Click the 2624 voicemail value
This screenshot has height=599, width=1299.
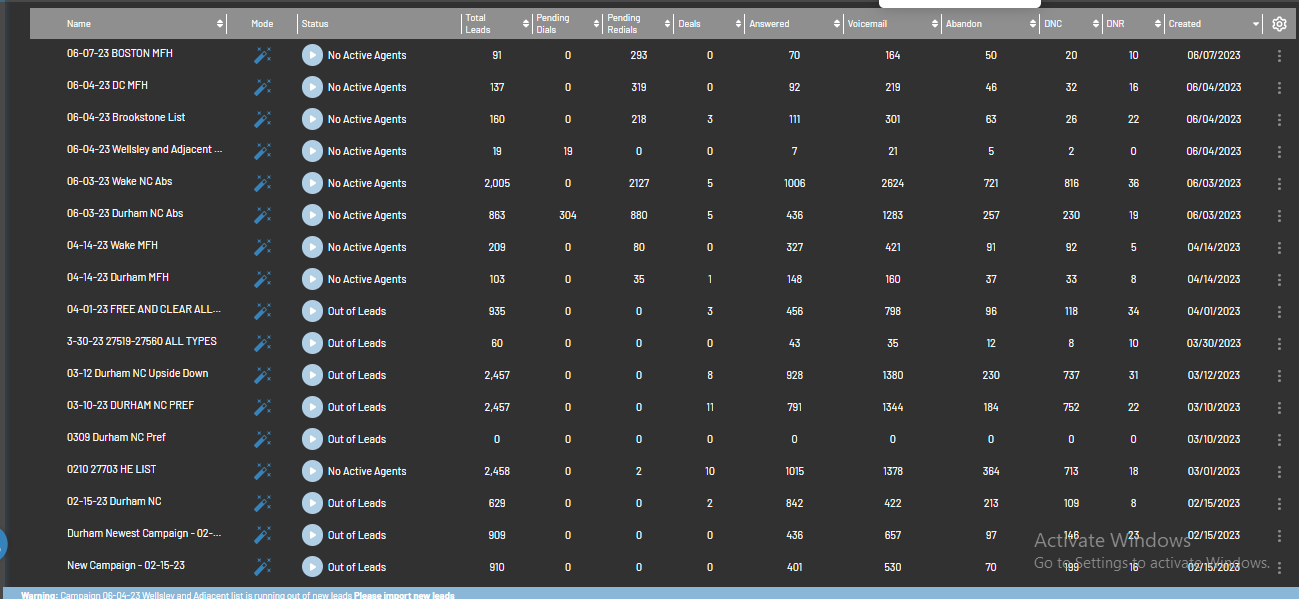[893, 183]
